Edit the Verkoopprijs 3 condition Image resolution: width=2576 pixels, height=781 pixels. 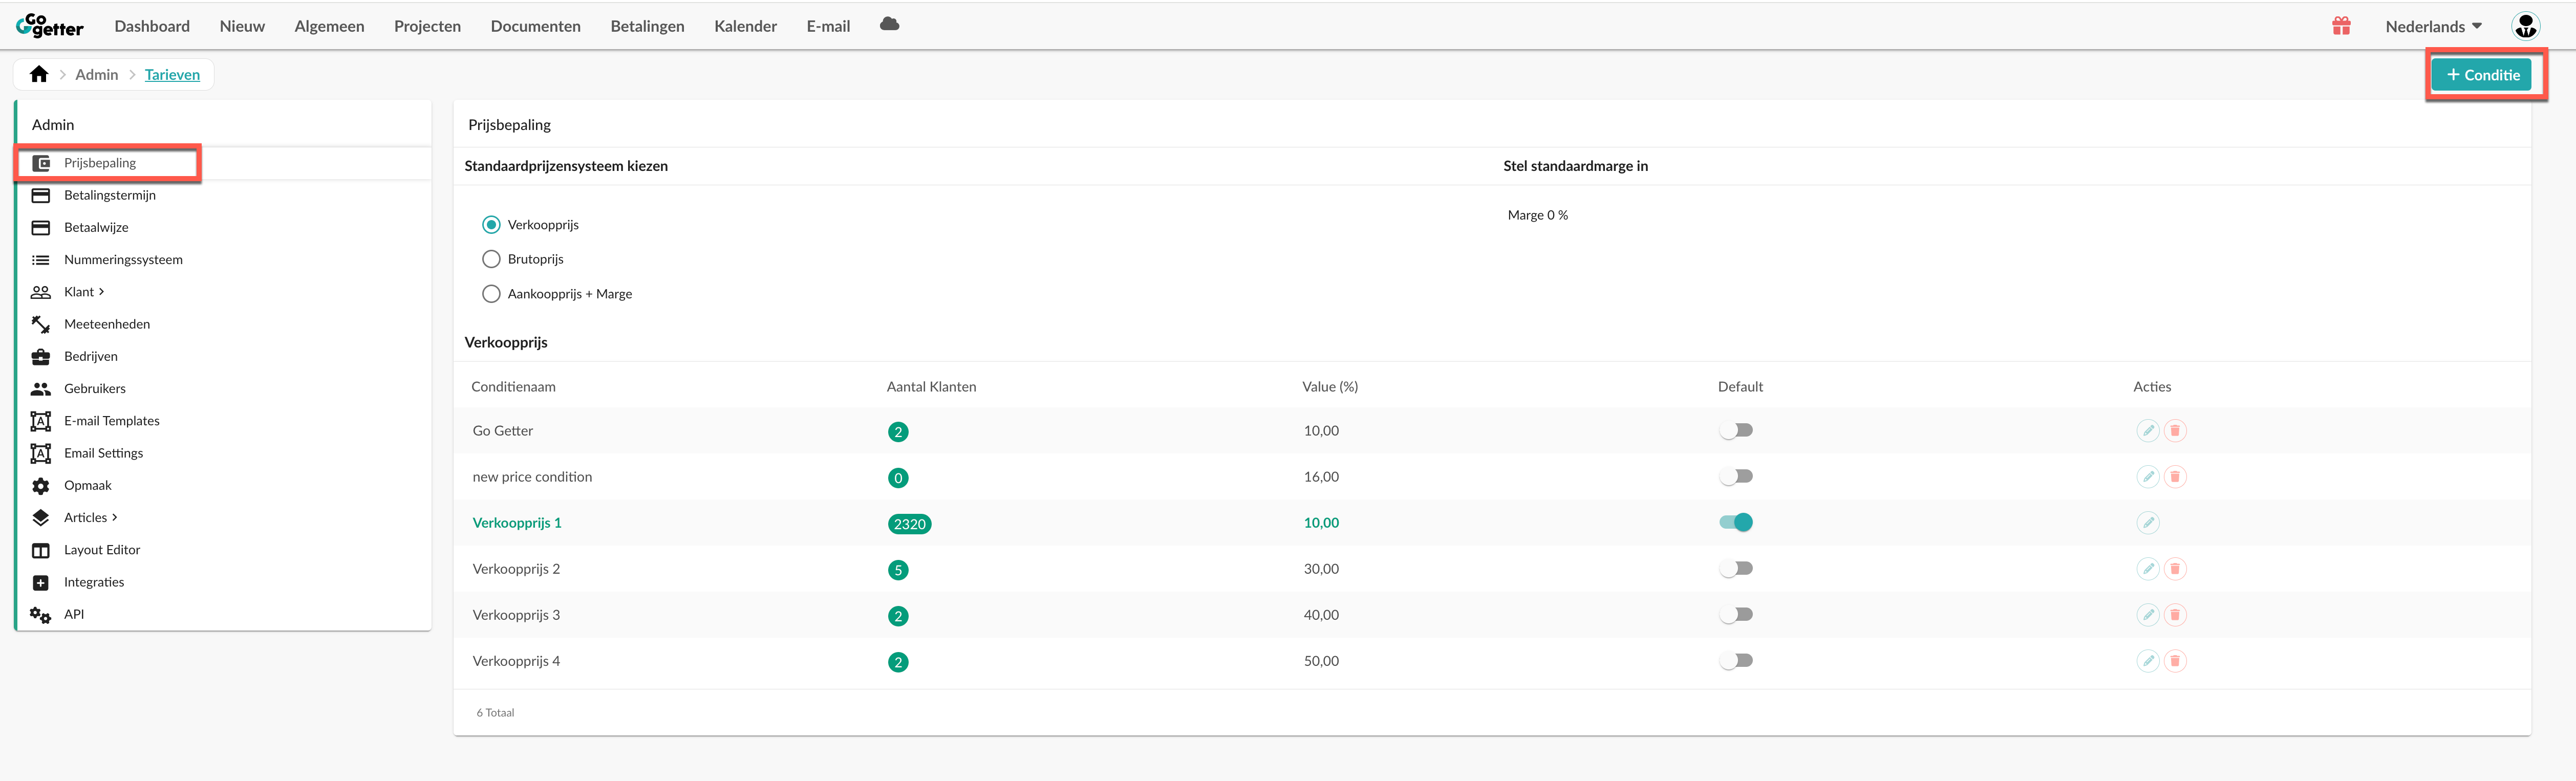click(2147, 615)
